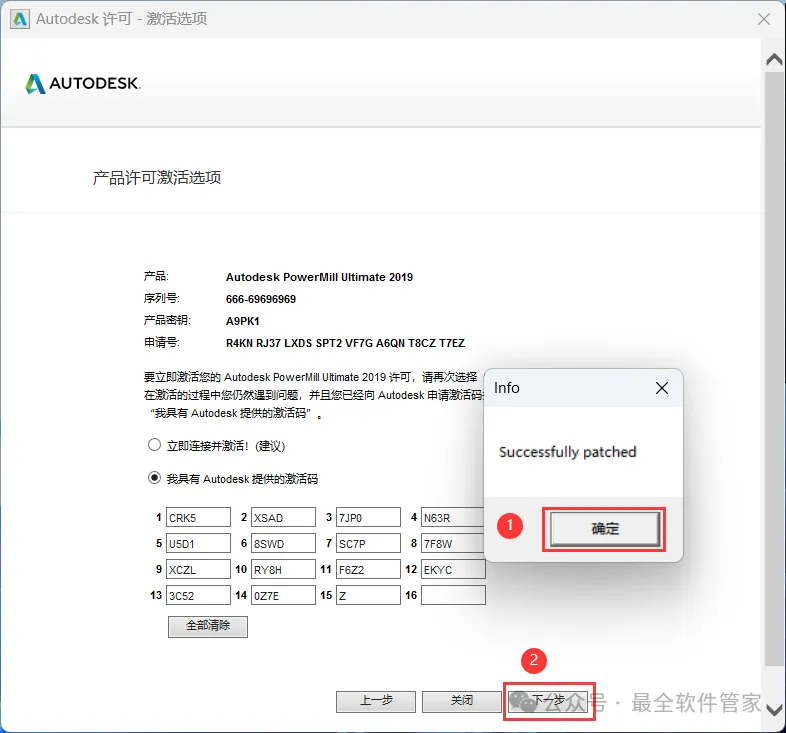Click the scrollbar up arrow

click(774, 60)
